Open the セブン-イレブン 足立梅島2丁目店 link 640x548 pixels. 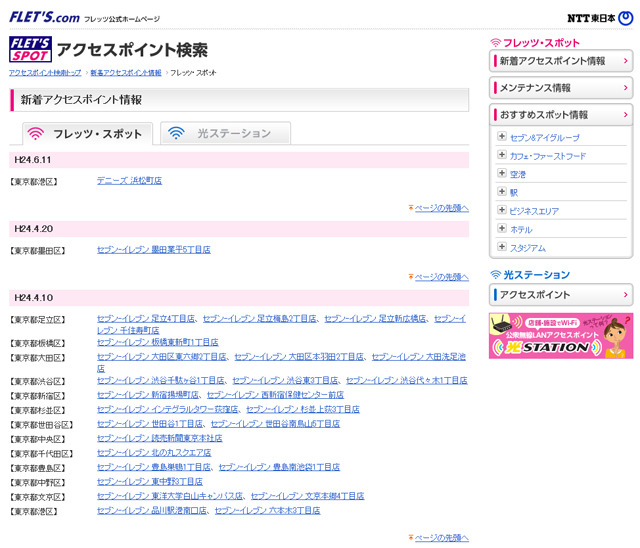tap(260, 319)
